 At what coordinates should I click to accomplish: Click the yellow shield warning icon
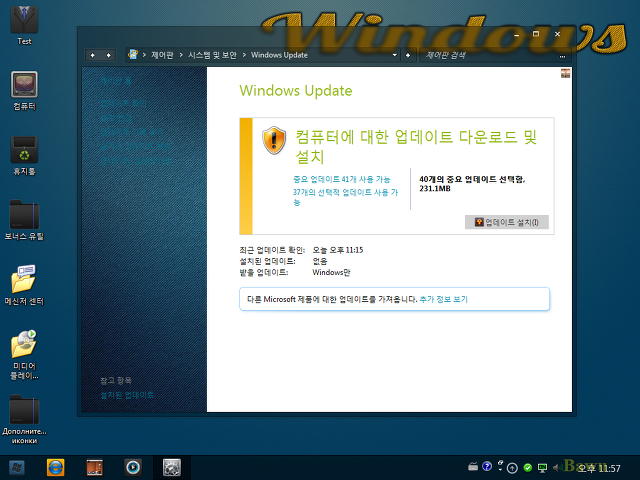[274, 140]
